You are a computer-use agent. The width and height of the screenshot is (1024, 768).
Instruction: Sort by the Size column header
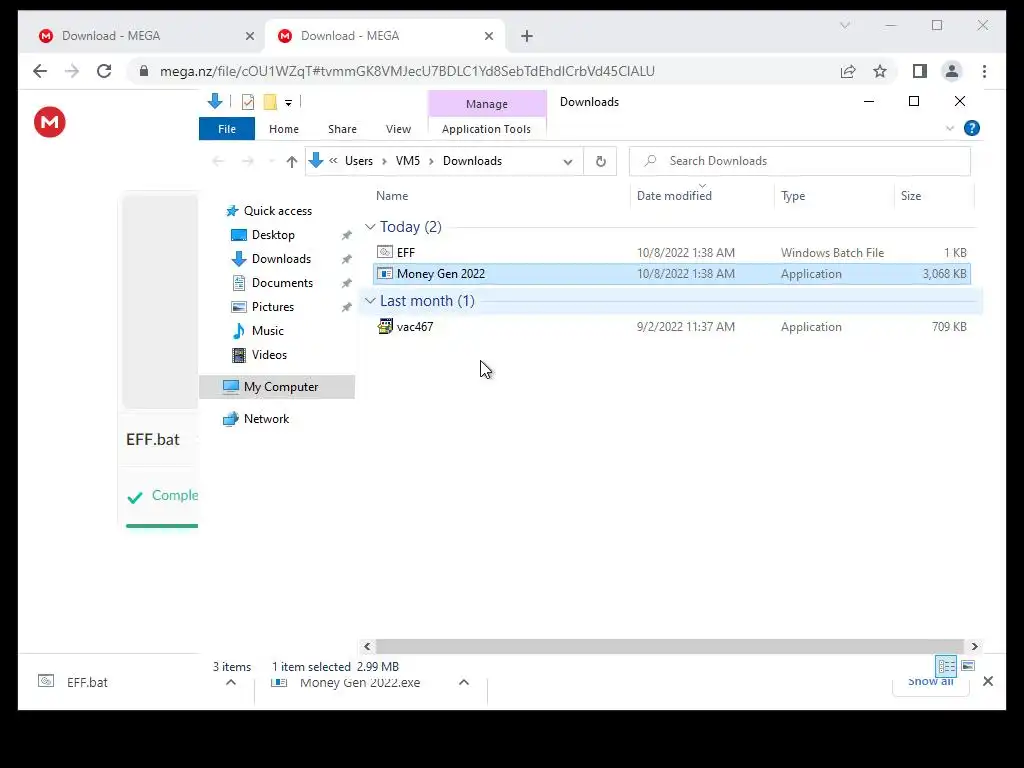[x=910, y=196]
